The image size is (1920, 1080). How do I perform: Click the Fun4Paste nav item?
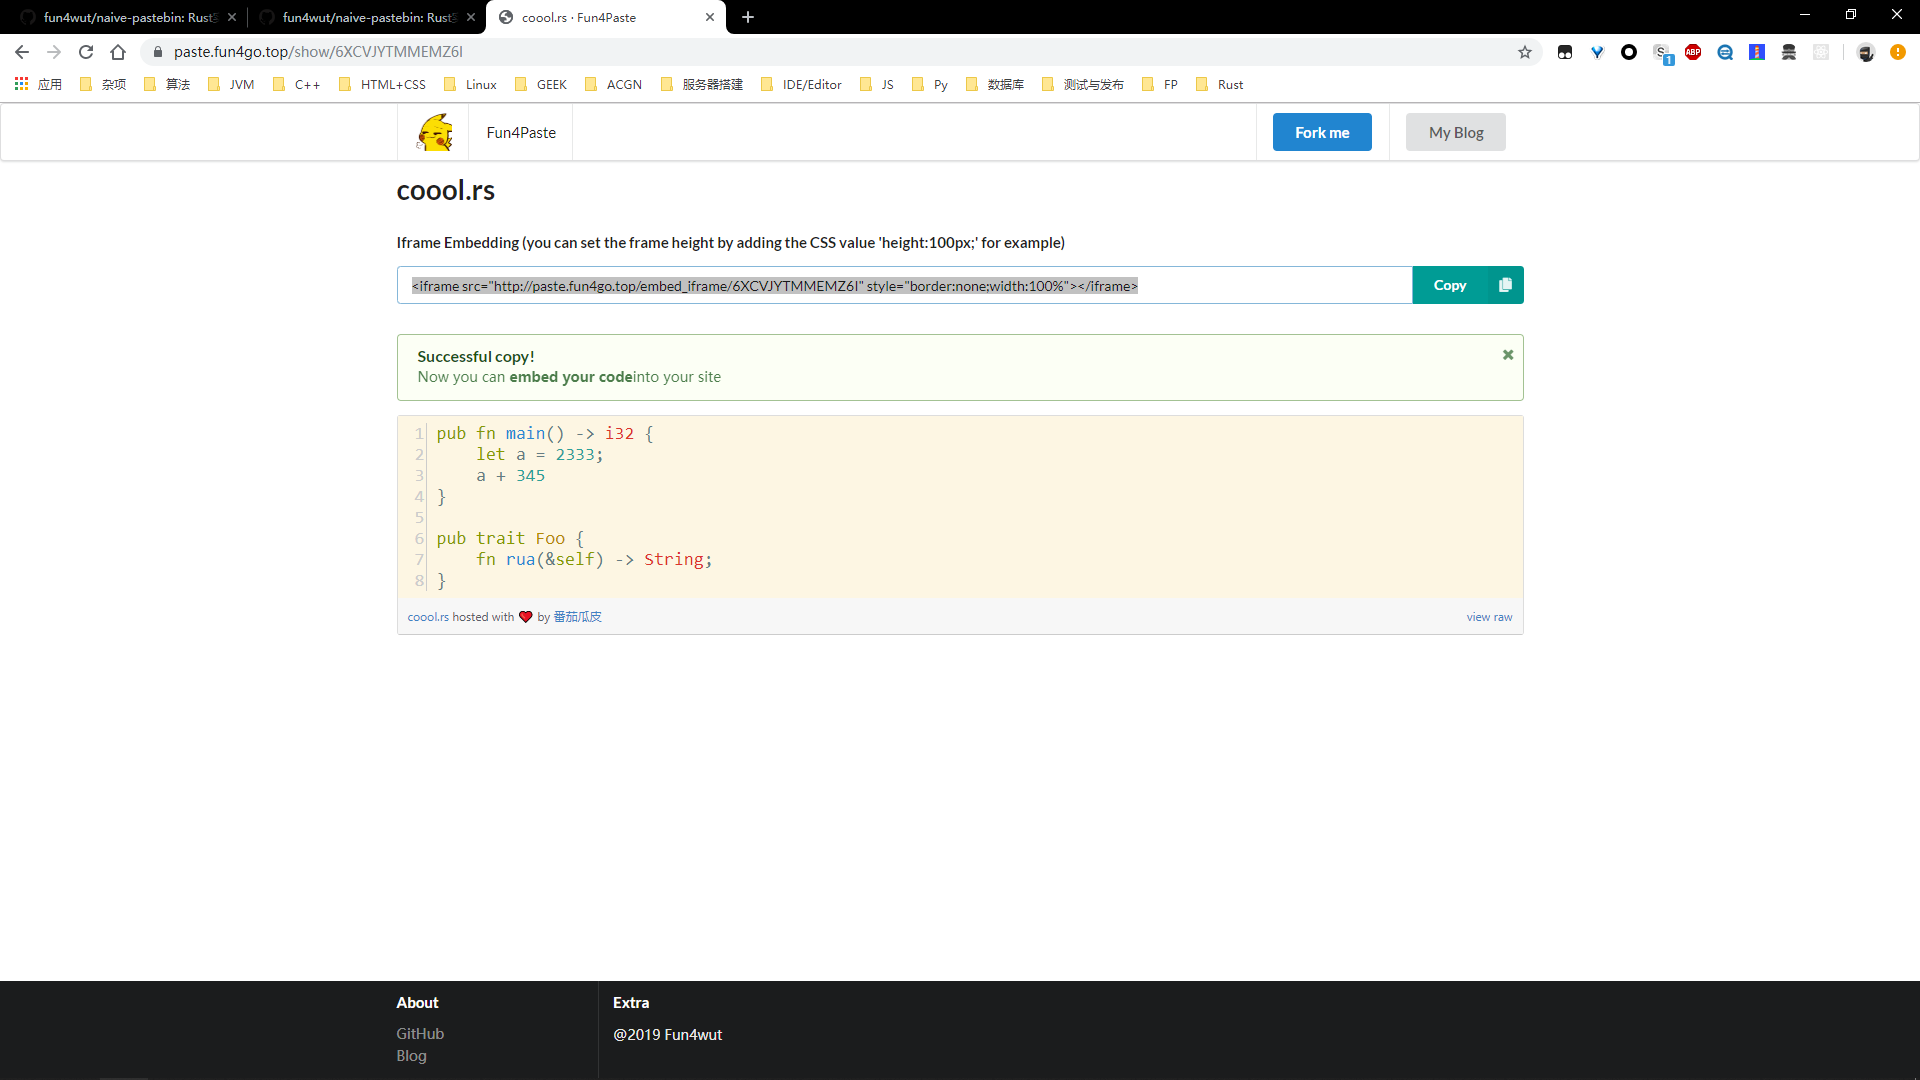(521, 132)
